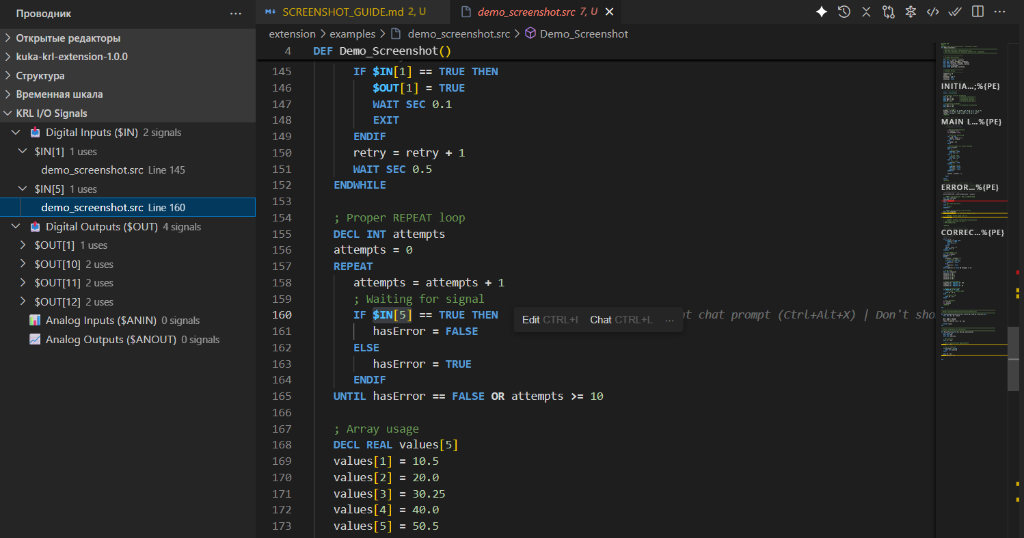Viewport: 1024px width, 538px height.
Task: Select the demo_screenshot.src editor tab
Action: 536,12
